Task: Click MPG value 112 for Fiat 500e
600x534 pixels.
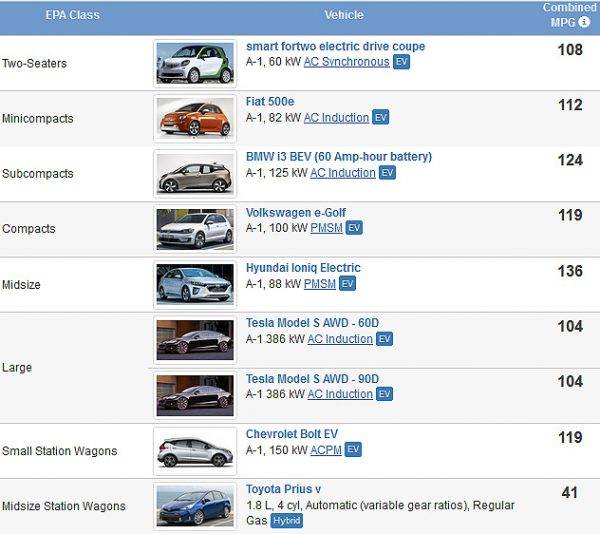Action: pos(570,105)
